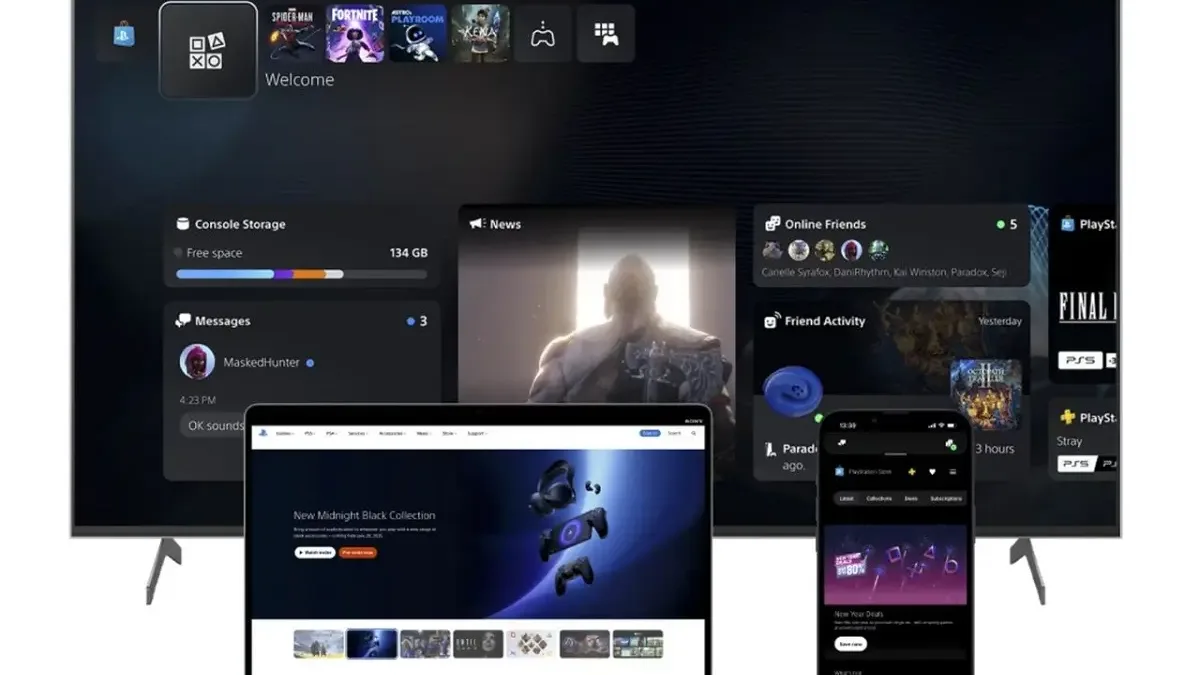Select the first carousel thumbnail on laptop
Viewport: 1200px width, 675px height.
[x=319, y=643]
